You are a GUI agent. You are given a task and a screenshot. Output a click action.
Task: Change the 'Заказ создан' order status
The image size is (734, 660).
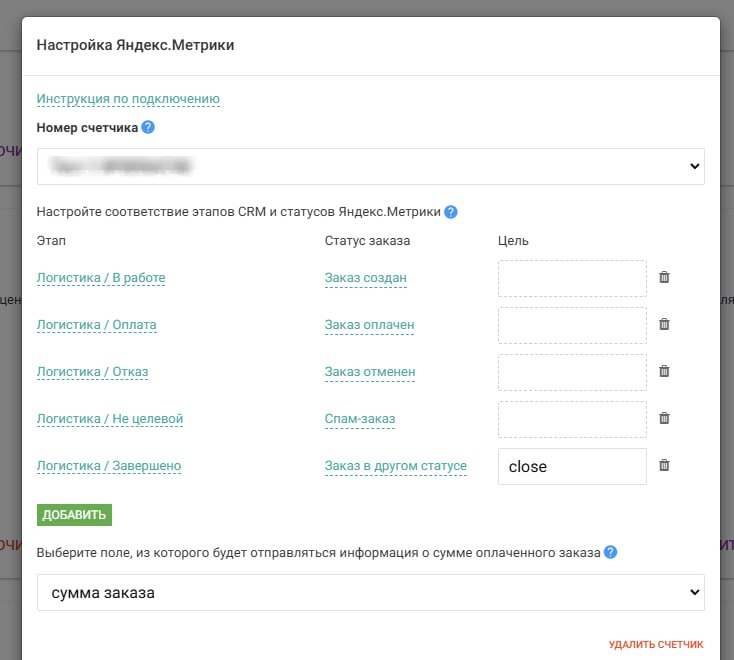(x=365, y=278)
